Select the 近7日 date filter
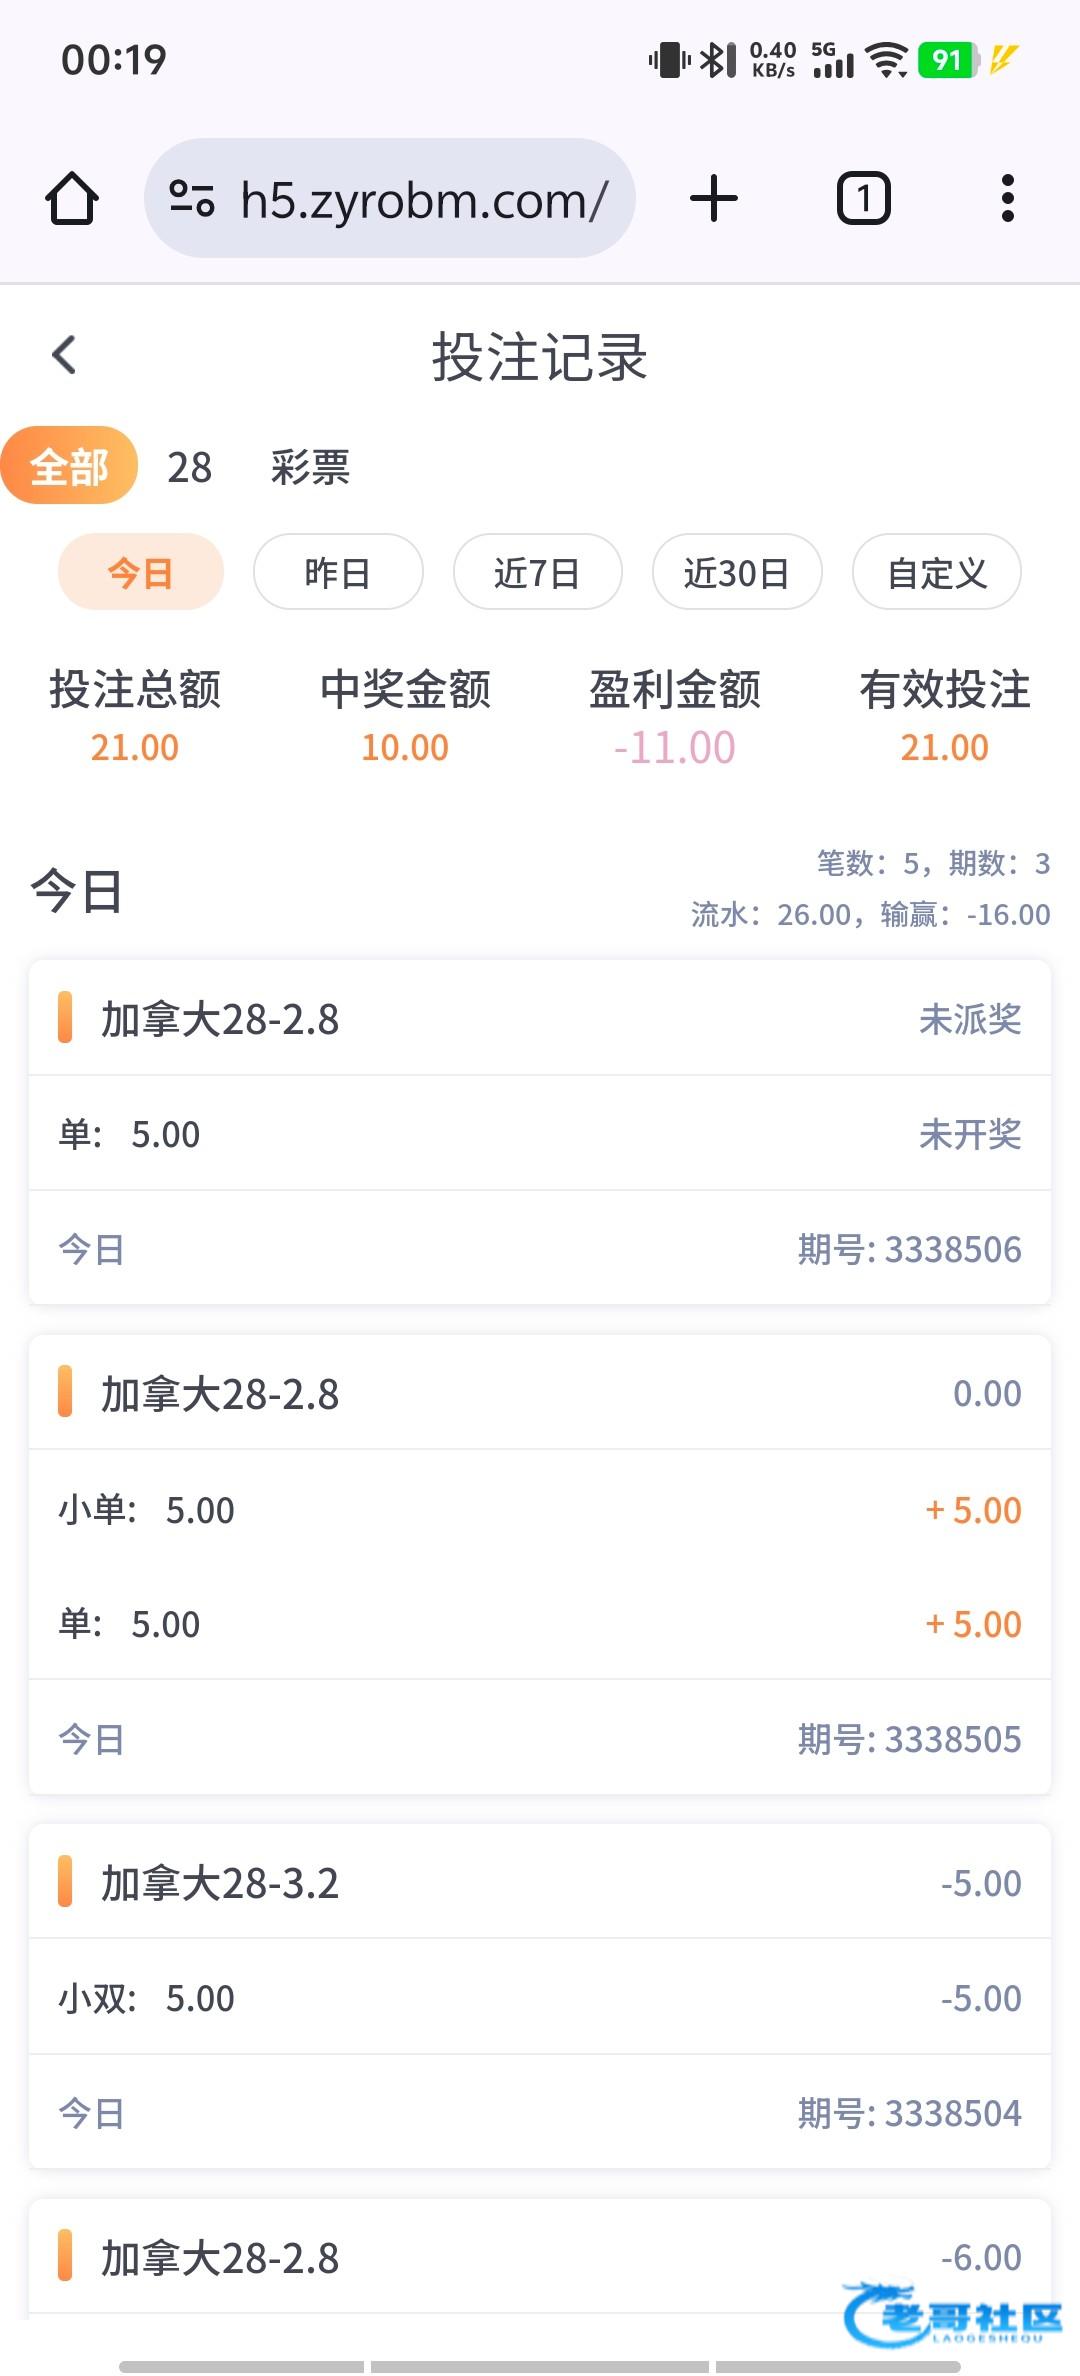 537,573
